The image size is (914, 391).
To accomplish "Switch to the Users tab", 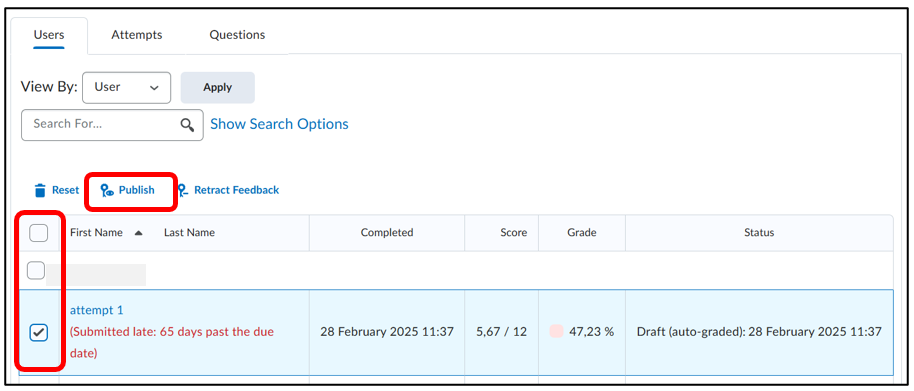I will click(x=49, y=35).
